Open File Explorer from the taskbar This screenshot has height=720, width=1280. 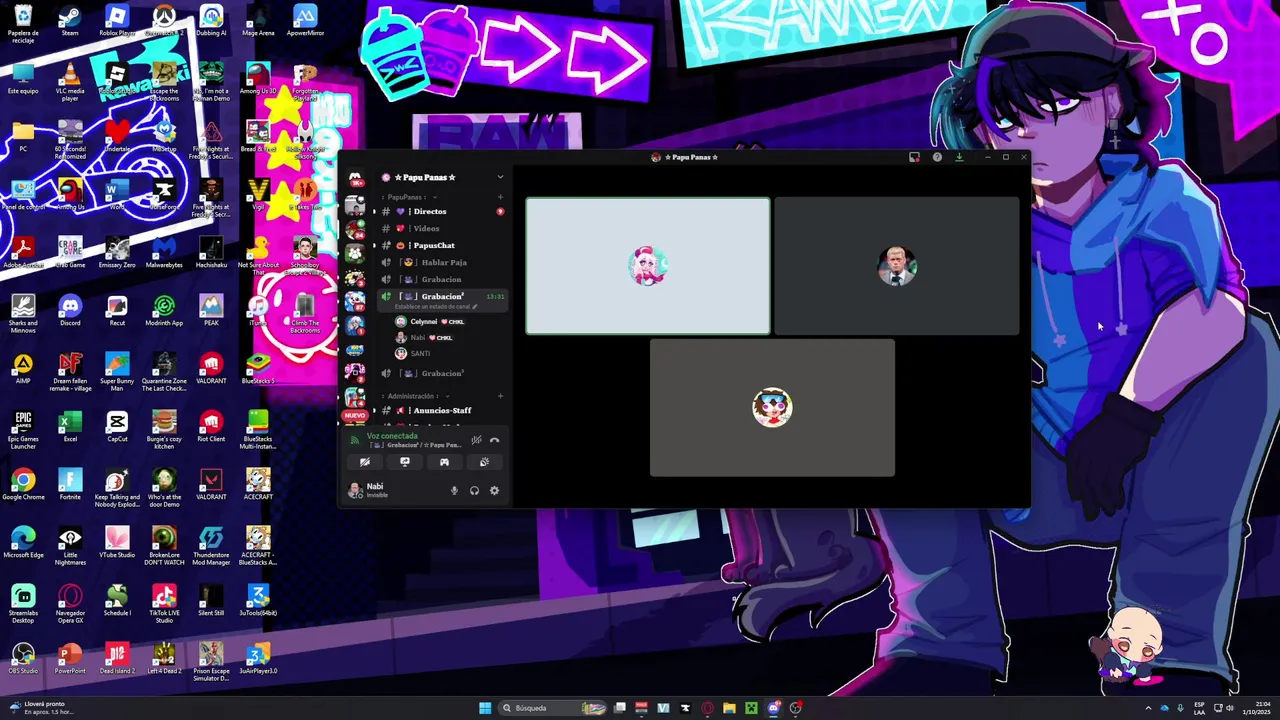729,708
